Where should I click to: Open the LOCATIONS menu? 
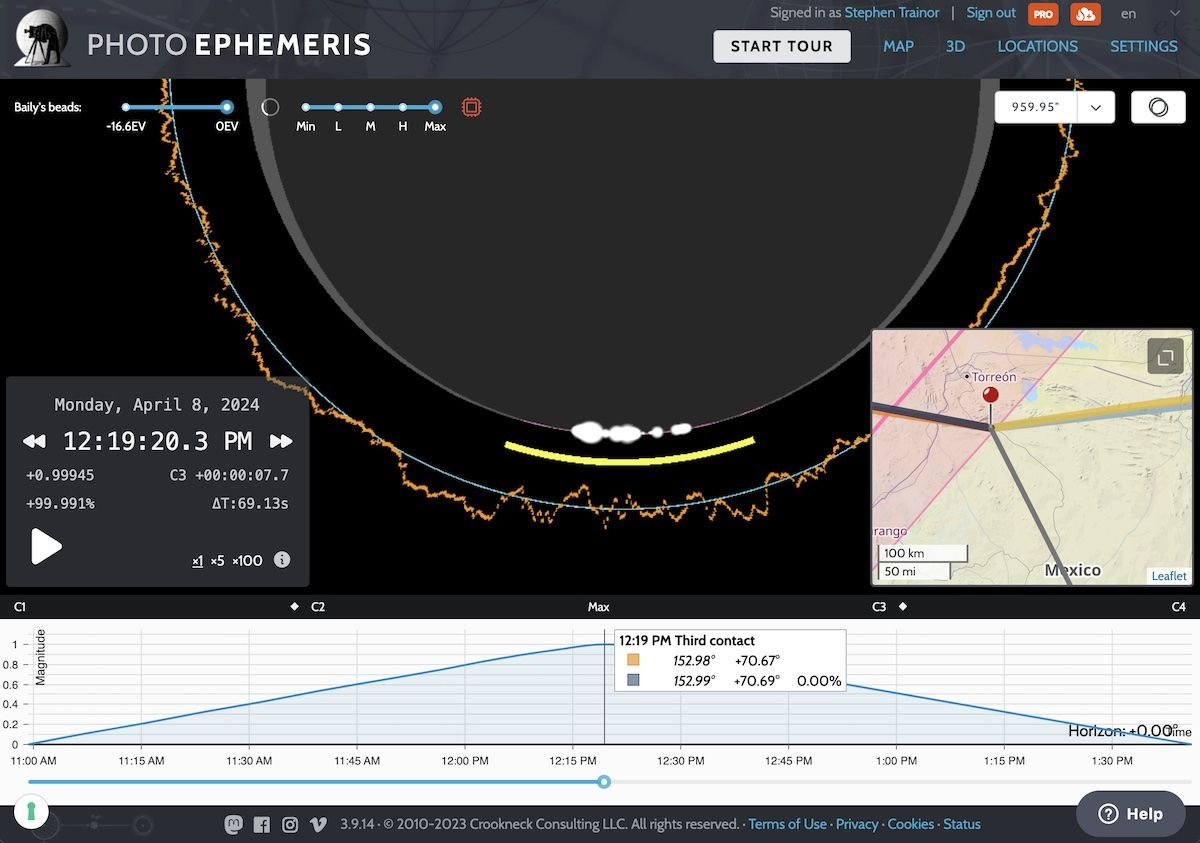click(1037, 46)
